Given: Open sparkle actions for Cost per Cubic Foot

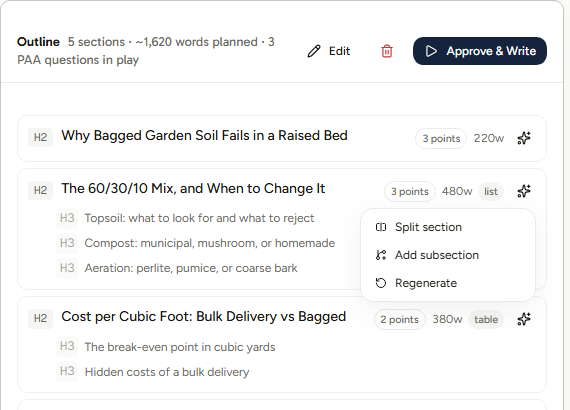Looking at the screenshot, I should click(x=524, y=319).
